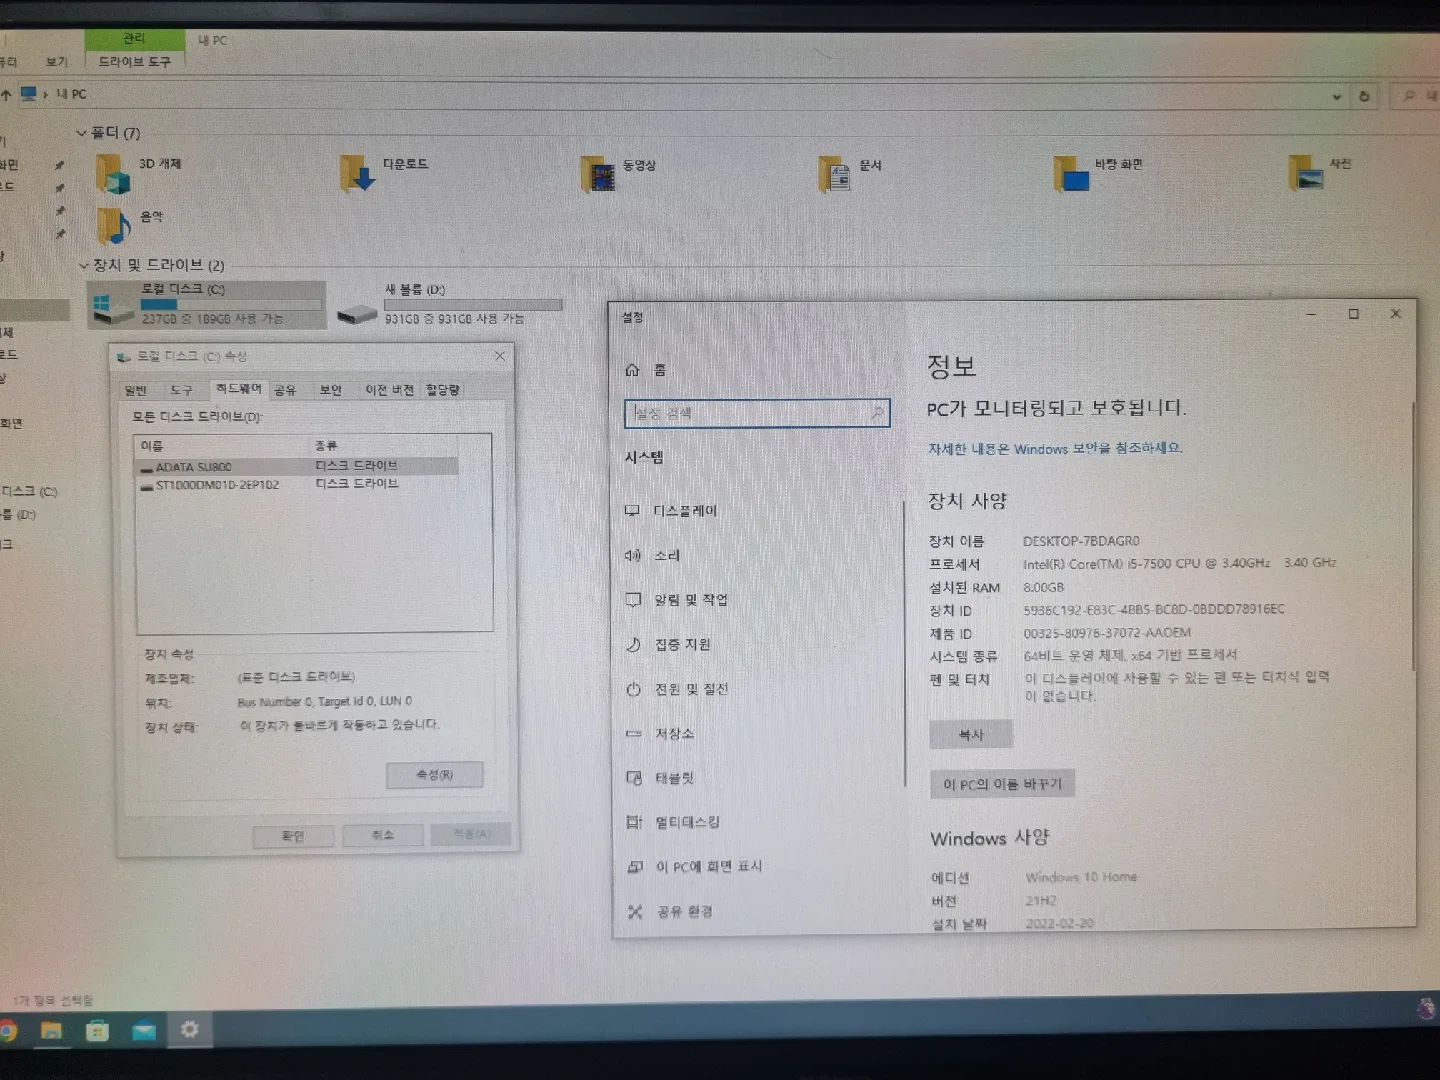This screenshot has width=1440, height=1080.
Task: Click the 속성(R) button
Action: click(x=434, y=775)
